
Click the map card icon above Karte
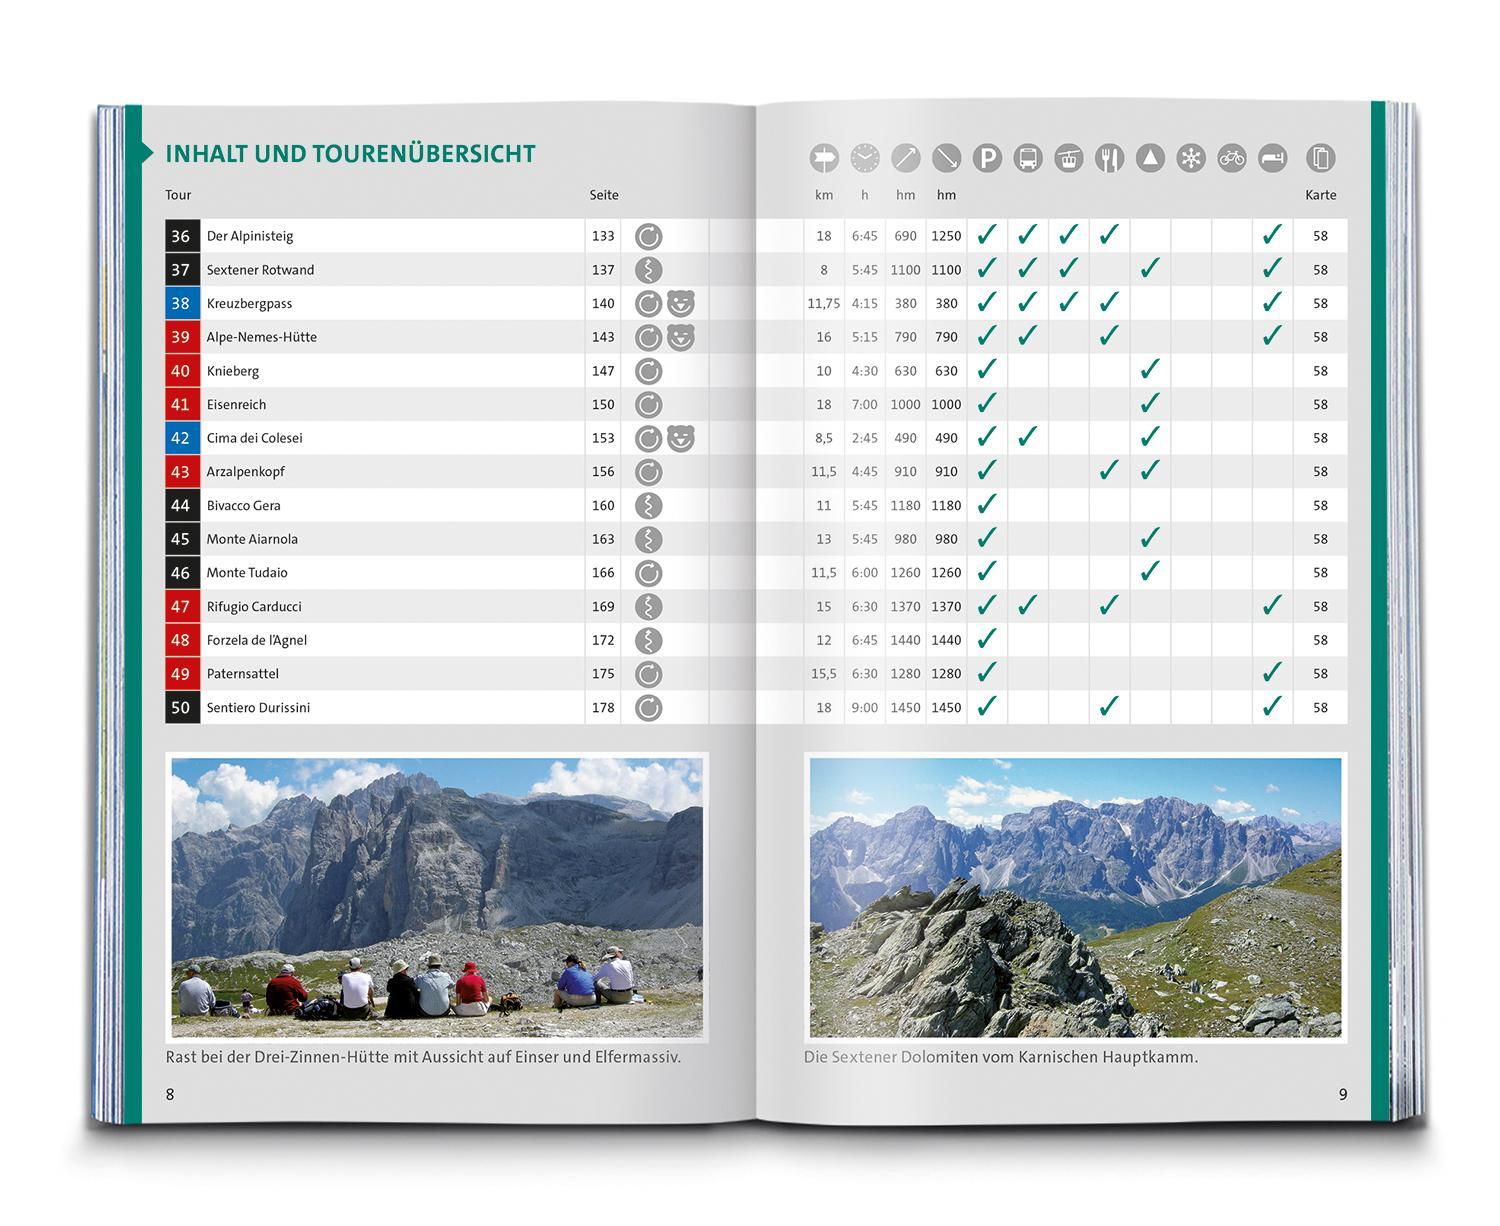pyautogui.click(x=1321, y=158)
